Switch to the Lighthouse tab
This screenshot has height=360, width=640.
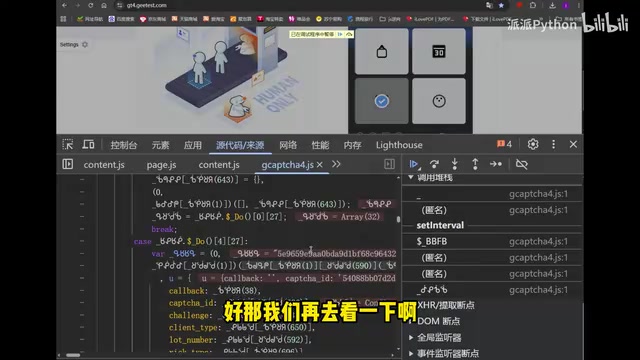399,145
